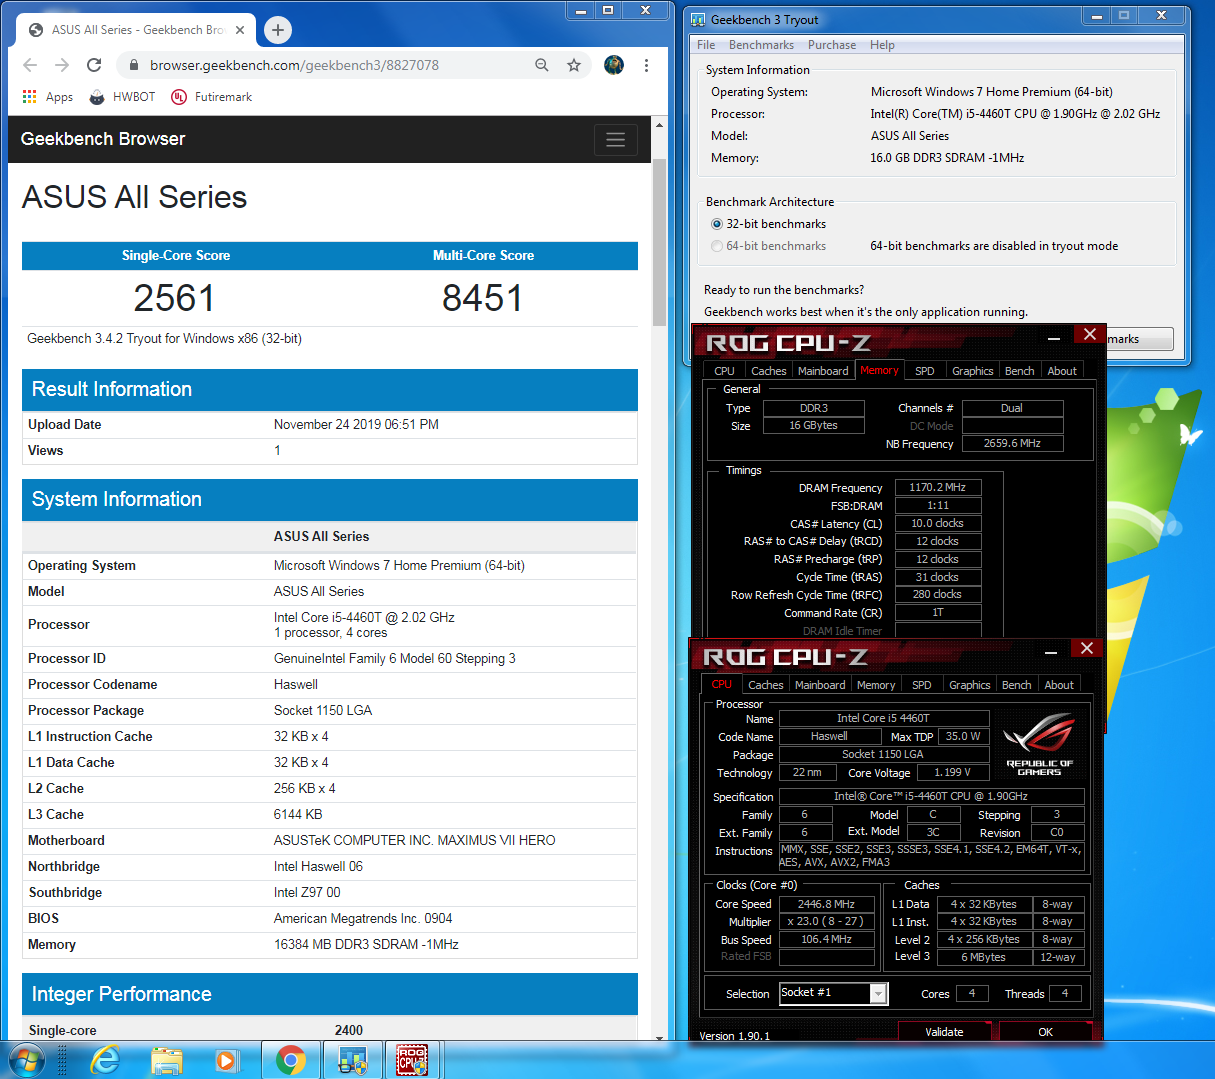
Task: Open the Help menu in Geekbench 3
Action: (882, 45)
